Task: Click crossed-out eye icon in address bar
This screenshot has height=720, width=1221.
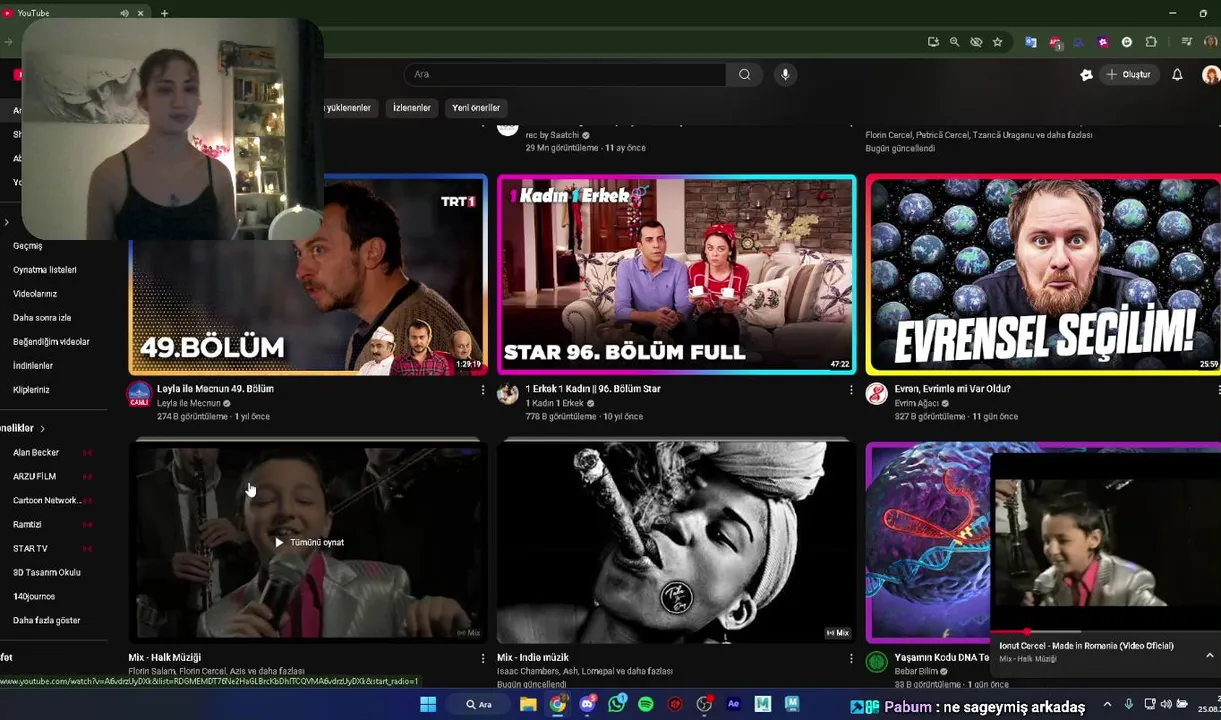Action: point(976,42)
